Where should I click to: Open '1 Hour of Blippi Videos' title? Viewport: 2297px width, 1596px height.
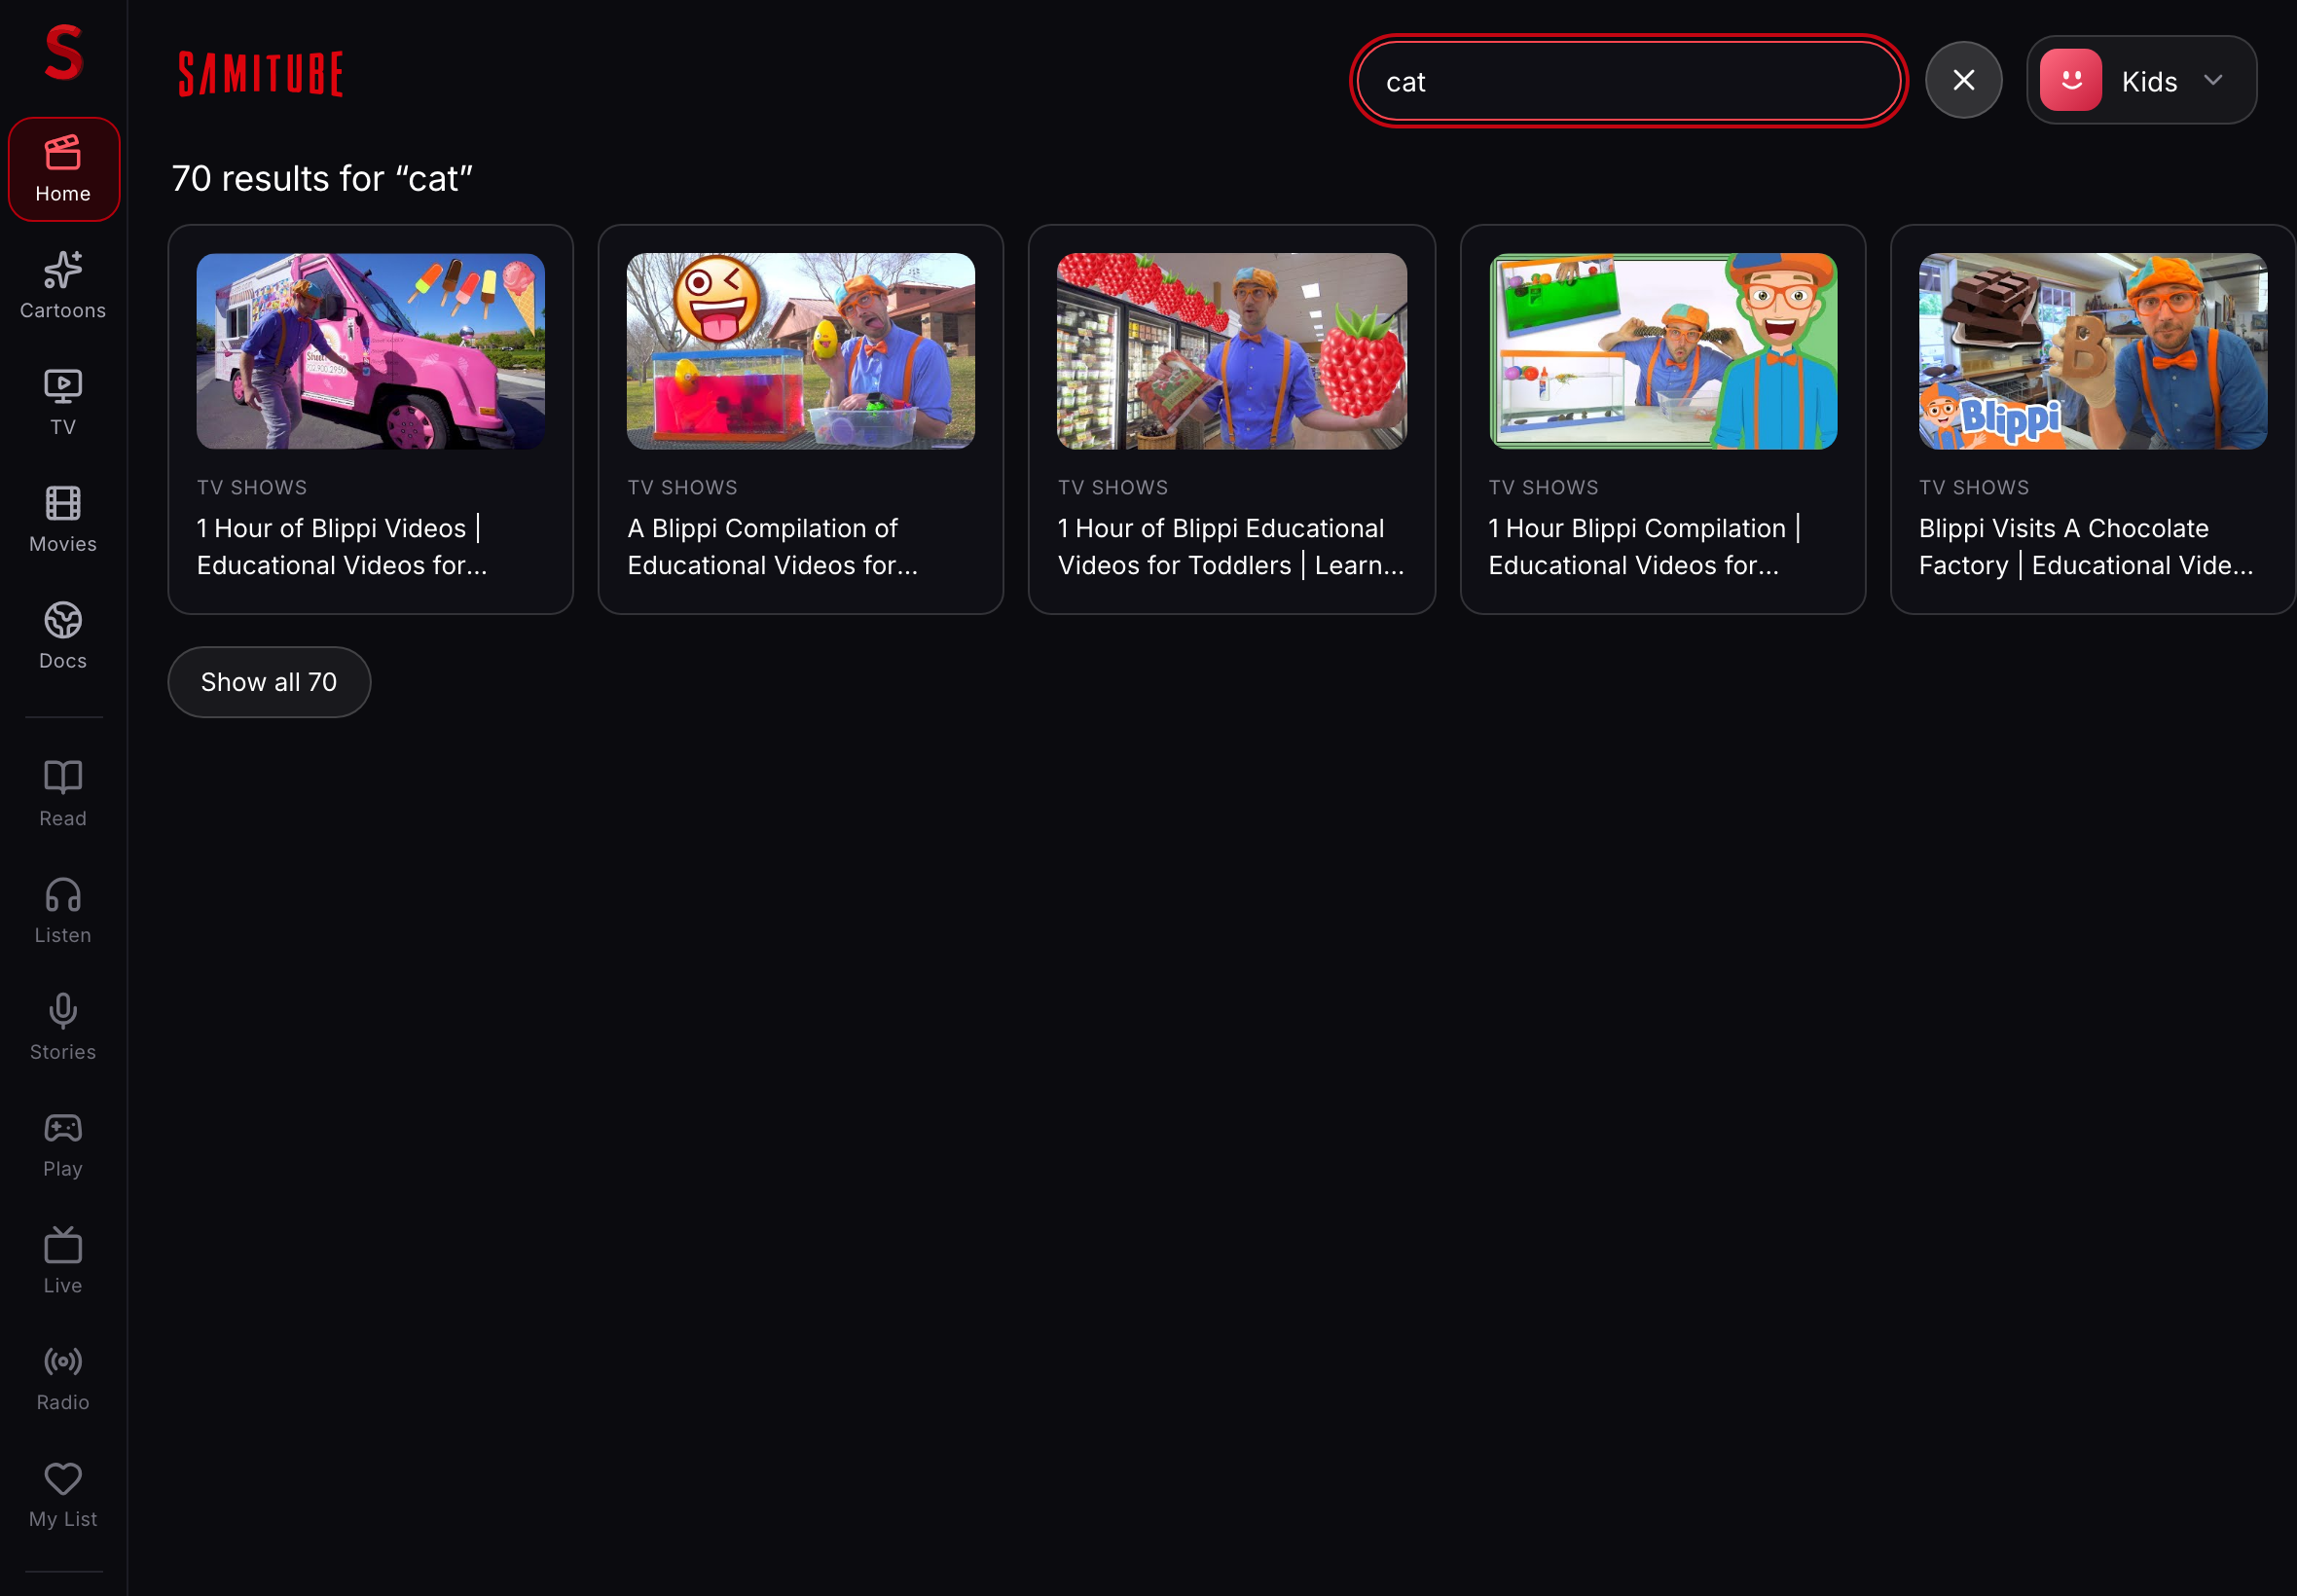pos(342,547)
